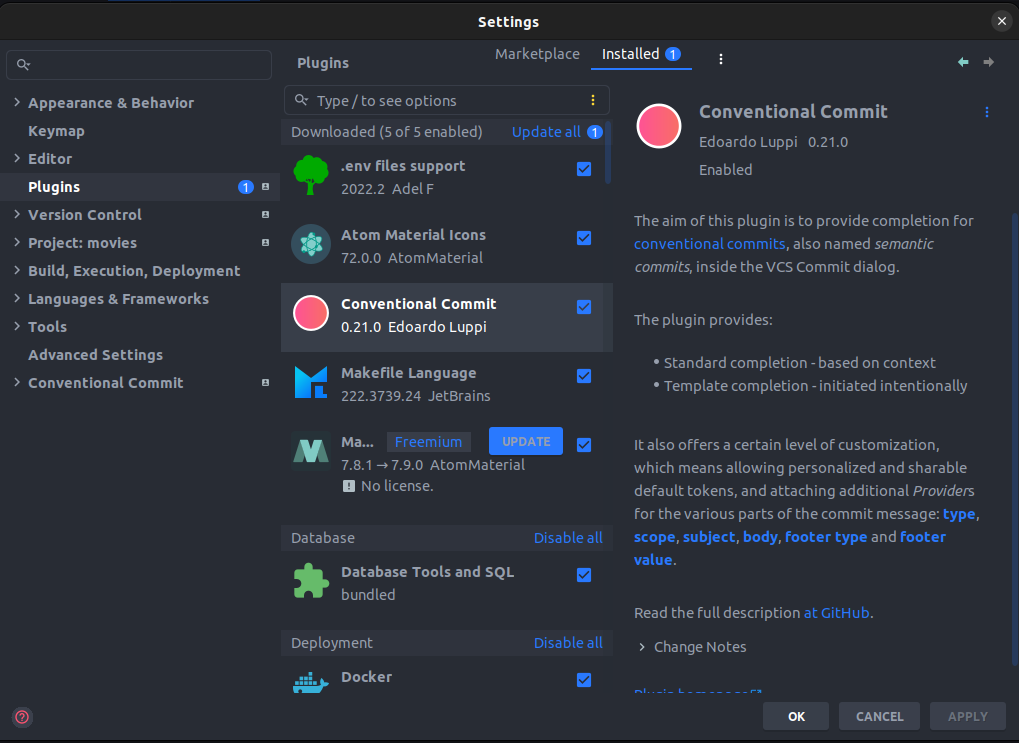Navigate back with the left arrow

(963, 62)
